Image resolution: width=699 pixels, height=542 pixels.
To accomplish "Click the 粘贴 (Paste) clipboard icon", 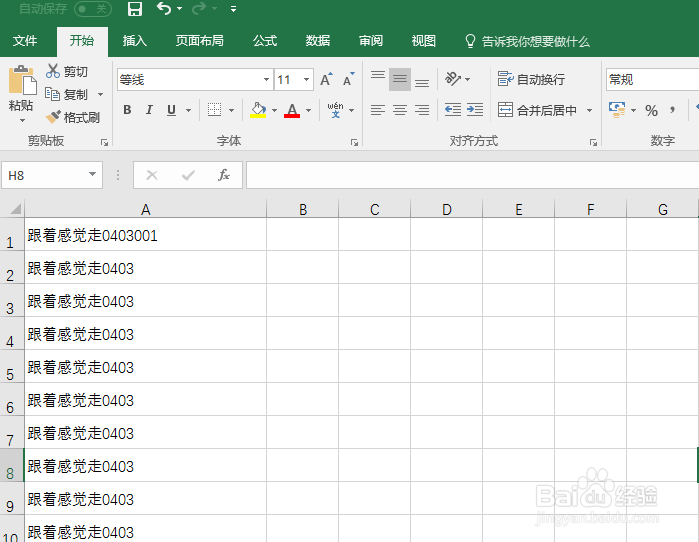I will click(21, 80).
